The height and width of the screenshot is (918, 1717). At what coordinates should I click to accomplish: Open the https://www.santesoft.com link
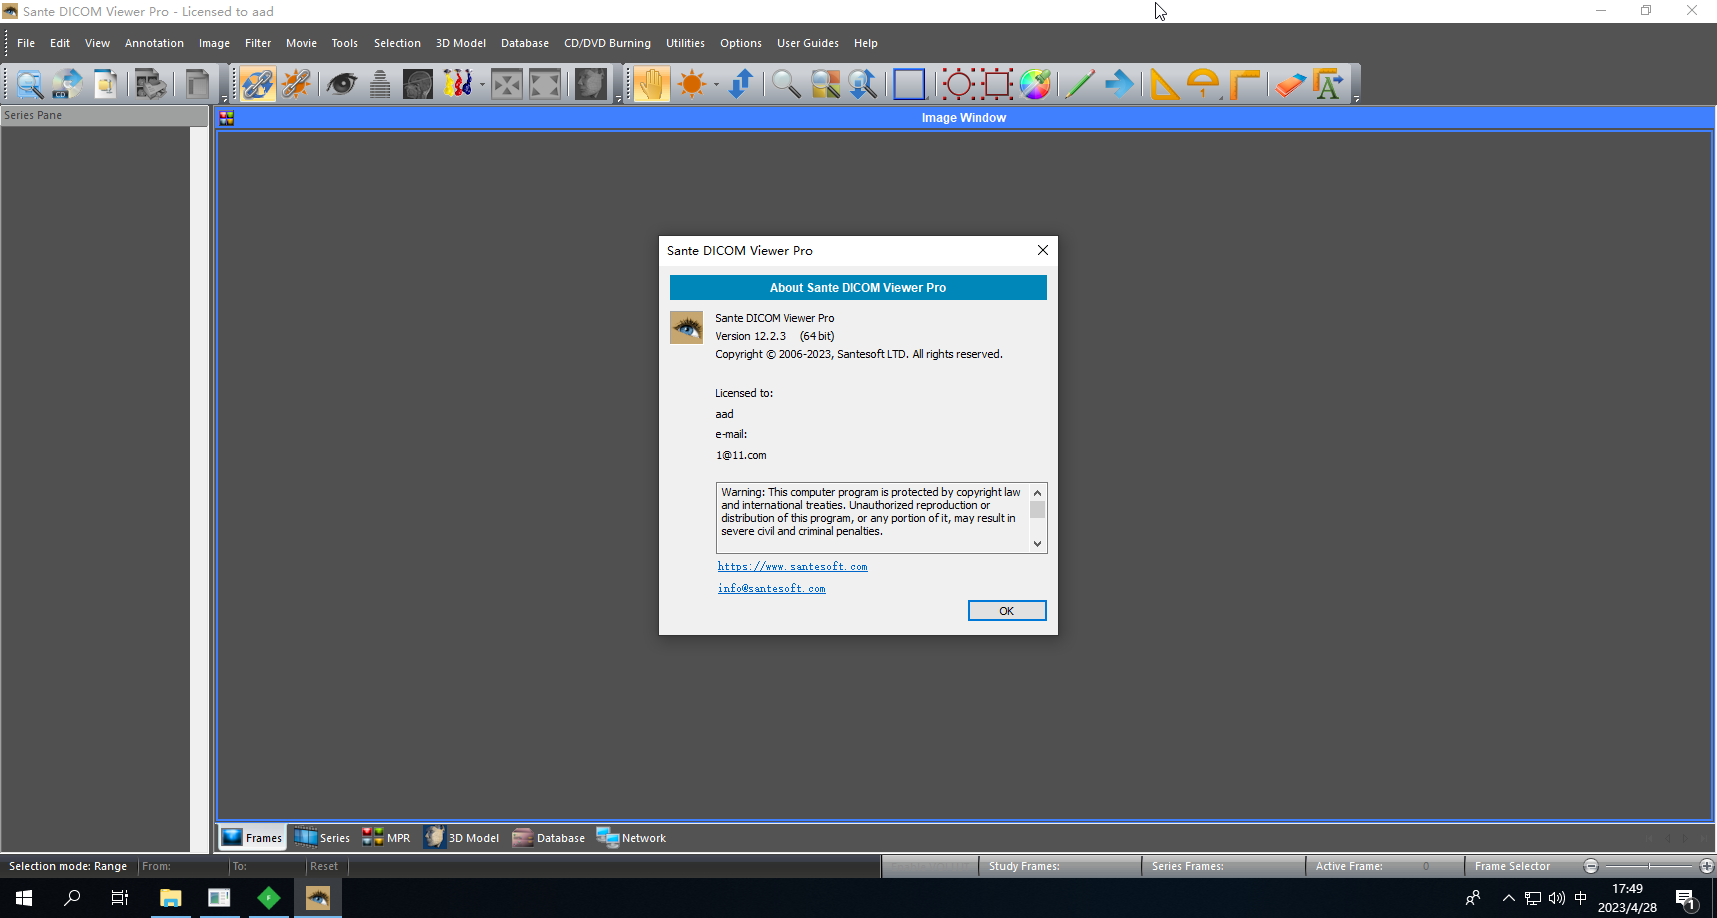[793, 566]
